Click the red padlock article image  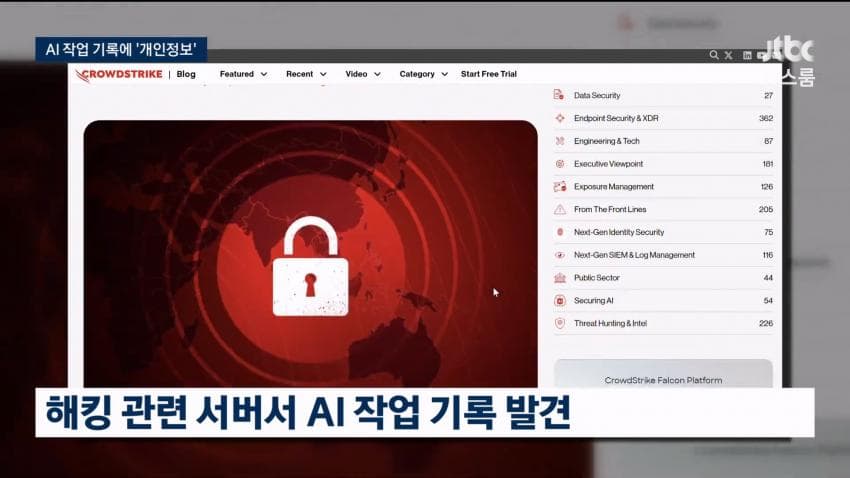tap(311, 254)
